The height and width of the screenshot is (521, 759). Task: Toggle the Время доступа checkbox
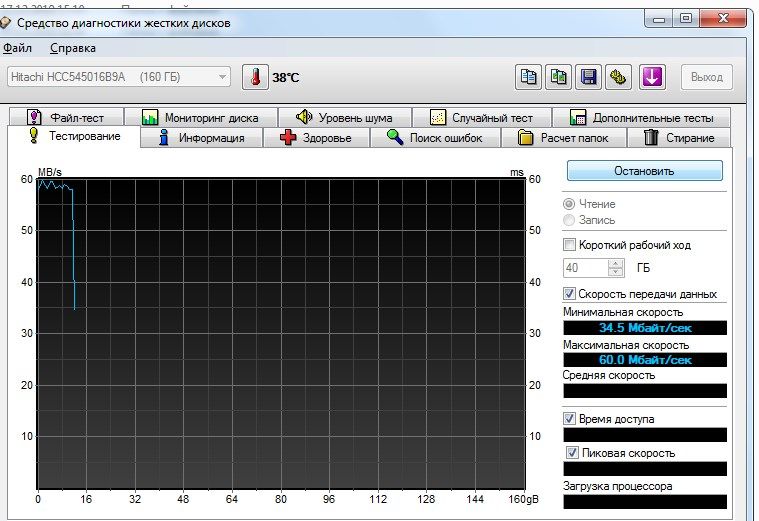click(x=570, y=418)
